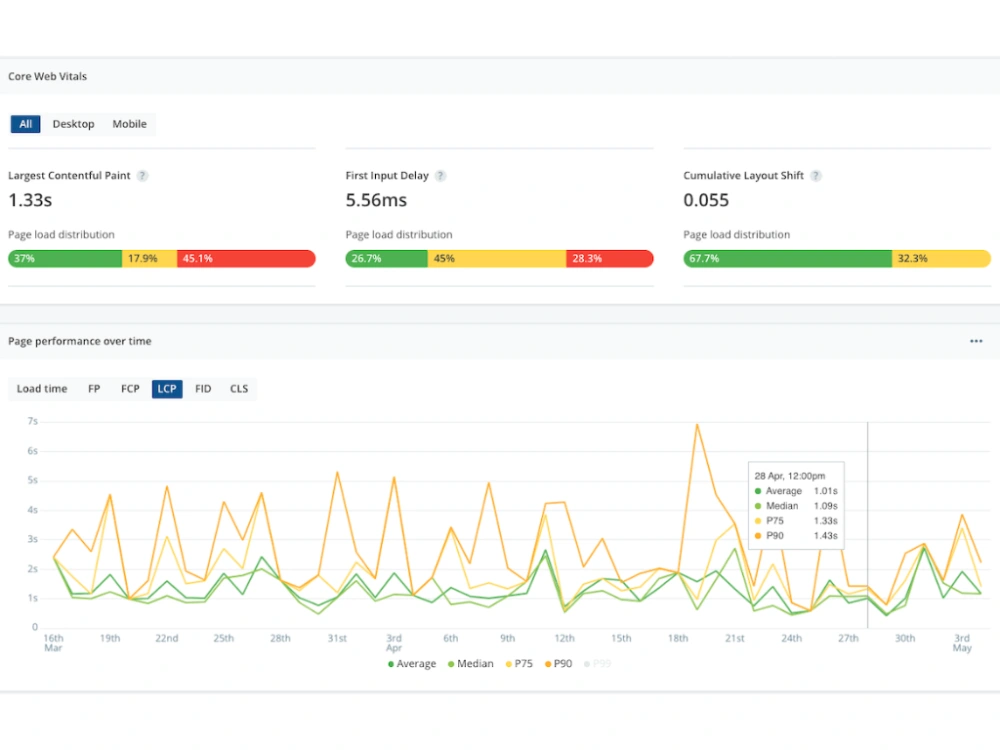Click the 7s peak of the P90 line
This screenshot has height=750, width=1000.
tap(697, 425)
